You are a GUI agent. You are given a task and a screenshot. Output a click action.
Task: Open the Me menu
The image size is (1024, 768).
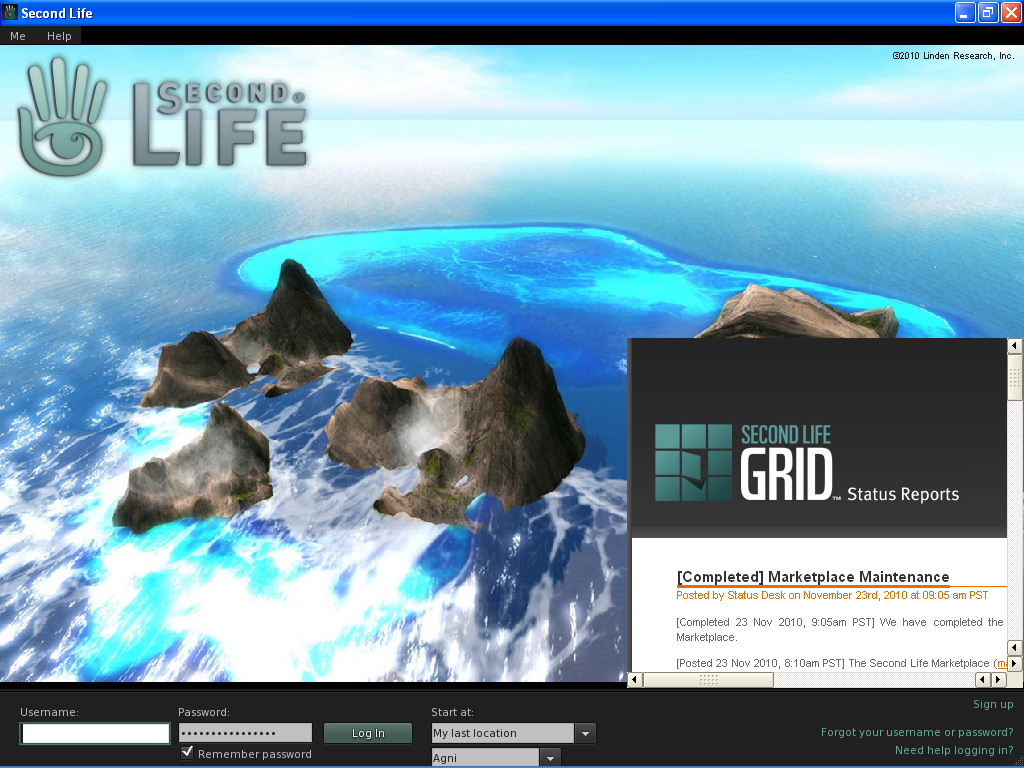18,36
